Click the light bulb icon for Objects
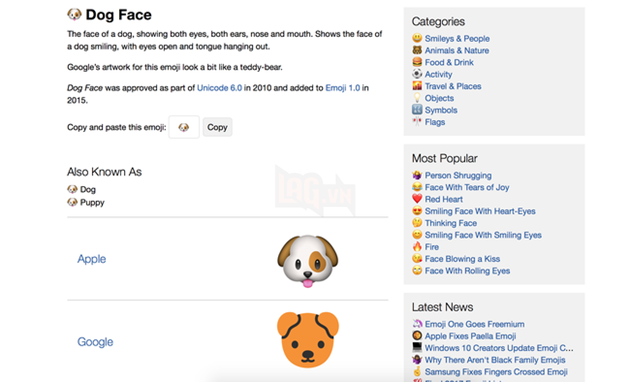Viewport: 630px width, 382px height. tap(417, 98)
